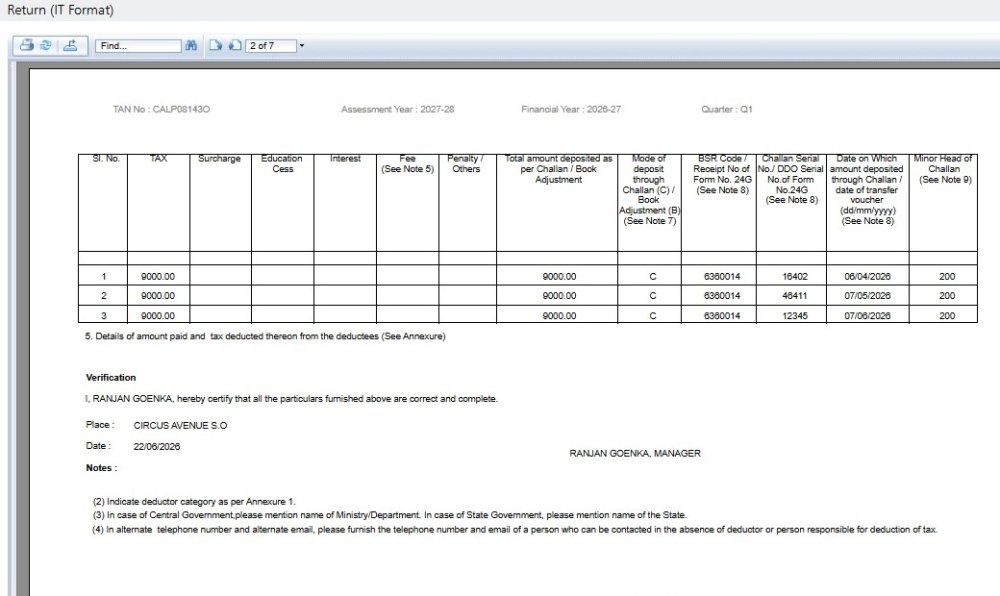Go to next page using the page-arrow icon
This screenshot has height=596, width=1000.
(216, 45)
